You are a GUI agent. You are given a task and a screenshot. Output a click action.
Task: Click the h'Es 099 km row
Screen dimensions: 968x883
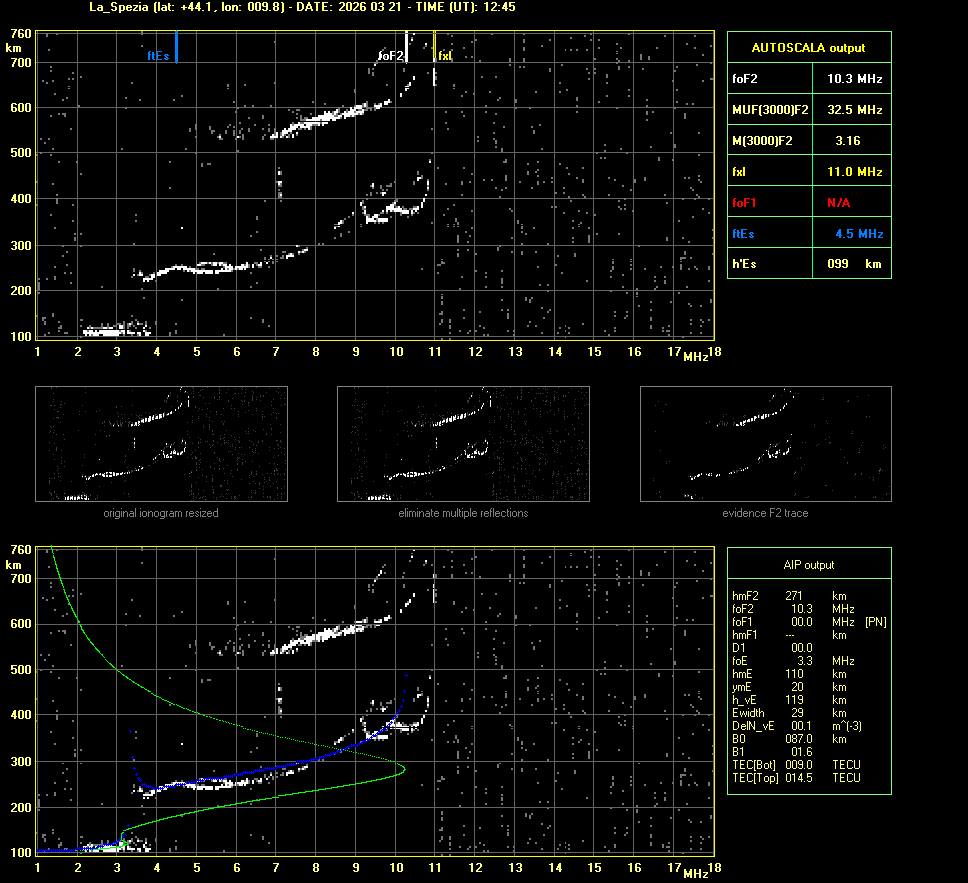(808, 264)
